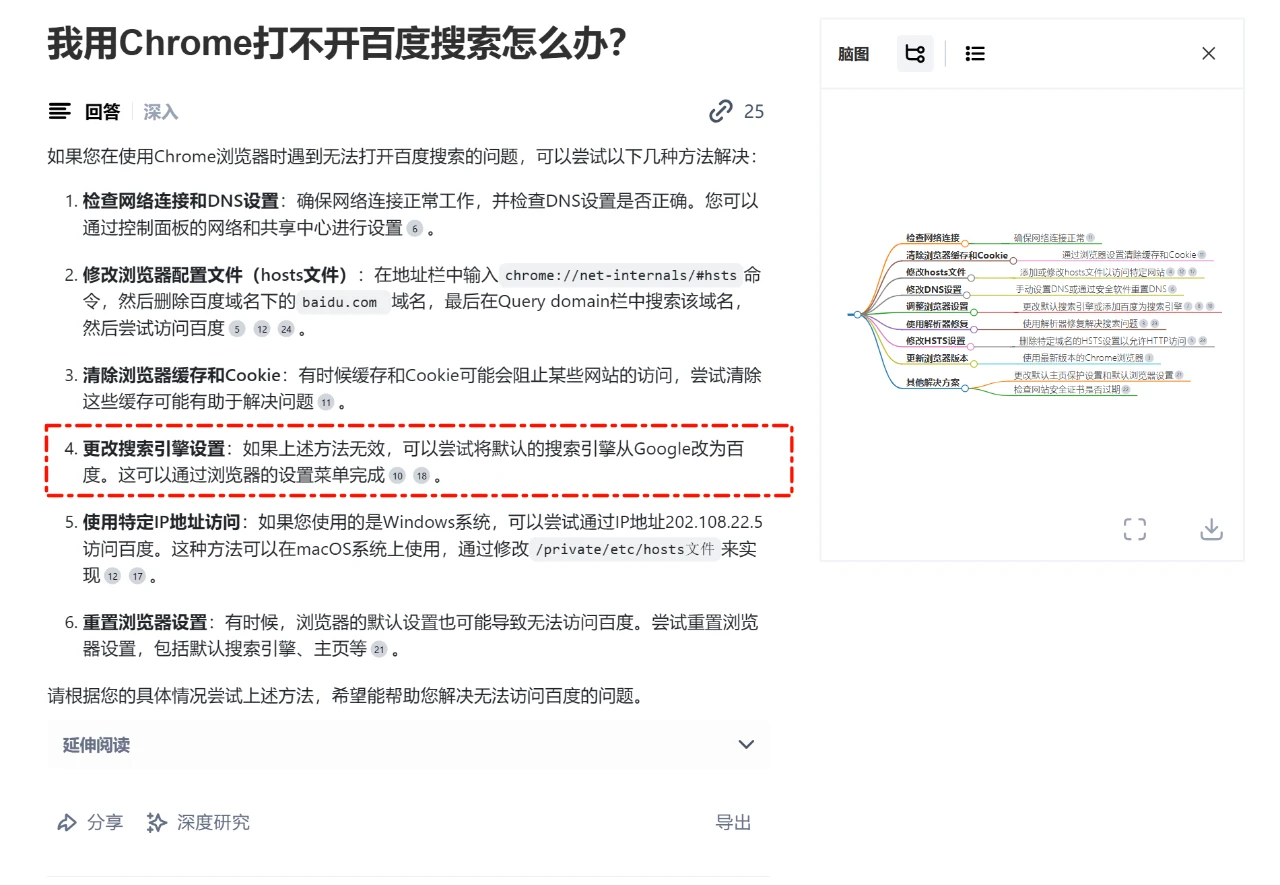
Task: Collapse the 更新浏览器版本 mind map branch
Action: click(x=974, y=364)
